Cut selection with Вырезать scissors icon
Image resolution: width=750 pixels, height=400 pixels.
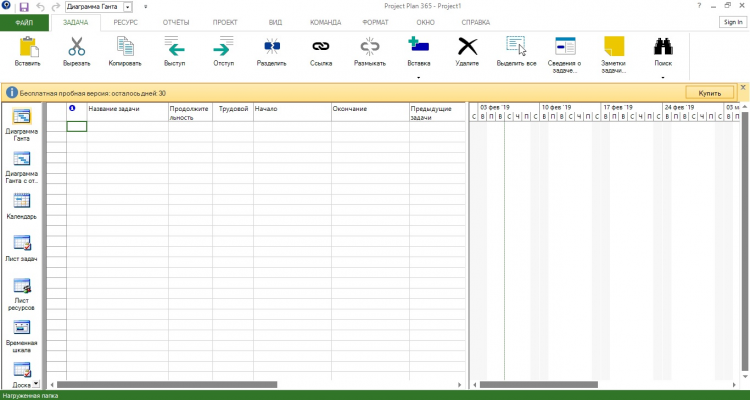point(77,47)
